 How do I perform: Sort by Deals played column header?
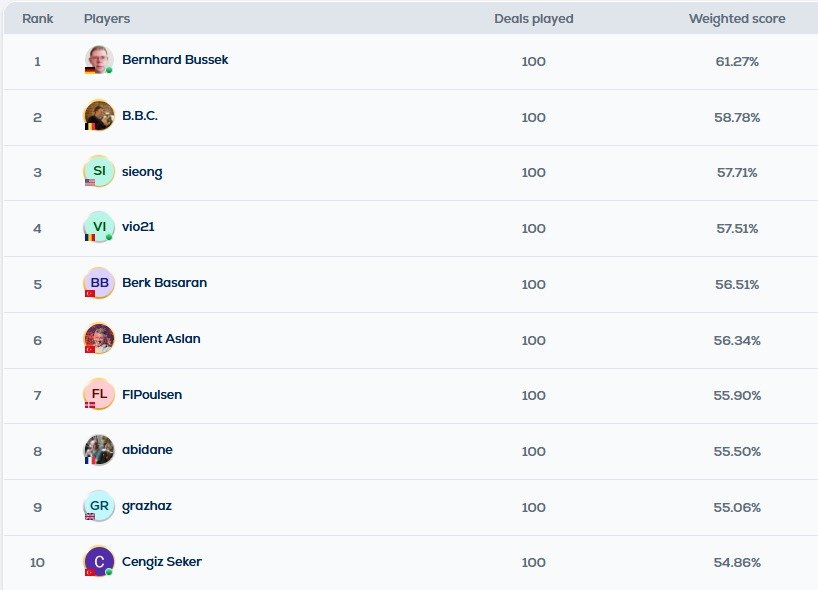(x=533, y=19)
